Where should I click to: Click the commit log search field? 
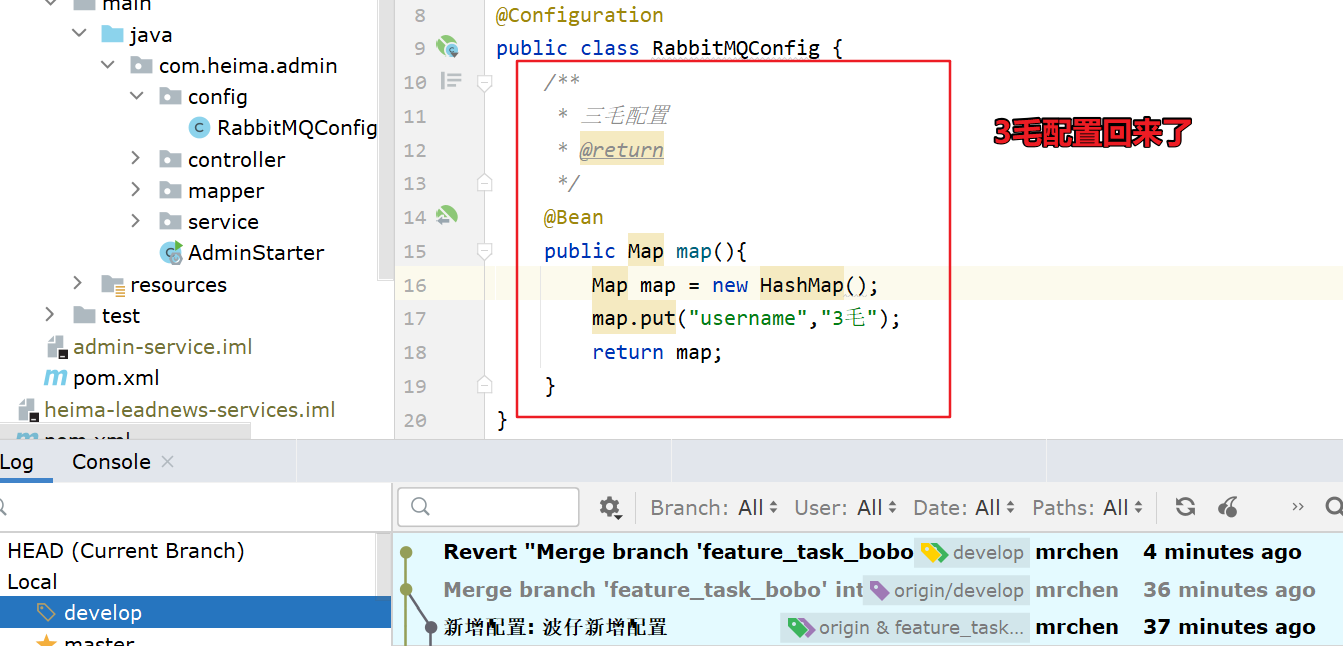(489, 507)
